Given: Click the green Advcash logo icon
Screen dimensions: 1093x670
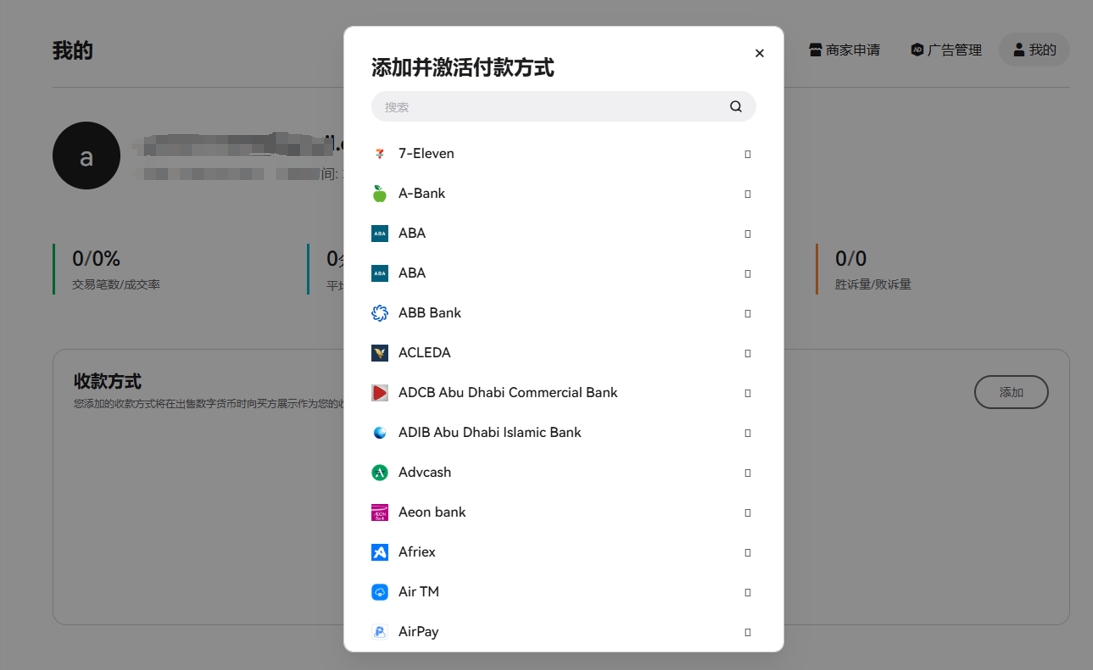Looking at the screenshot, I should [379, 472].
